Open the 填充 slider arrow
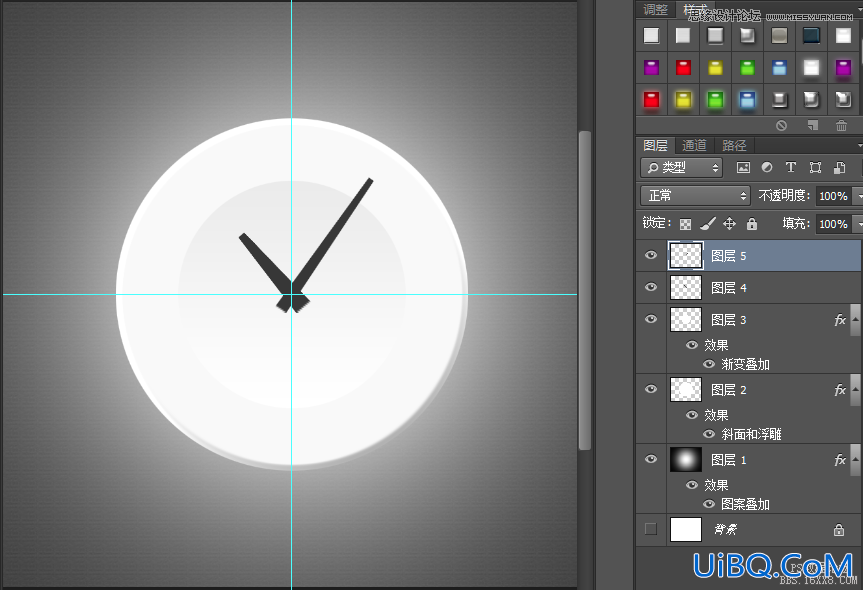Screen dimensions: 863x590 coord(858,224)
